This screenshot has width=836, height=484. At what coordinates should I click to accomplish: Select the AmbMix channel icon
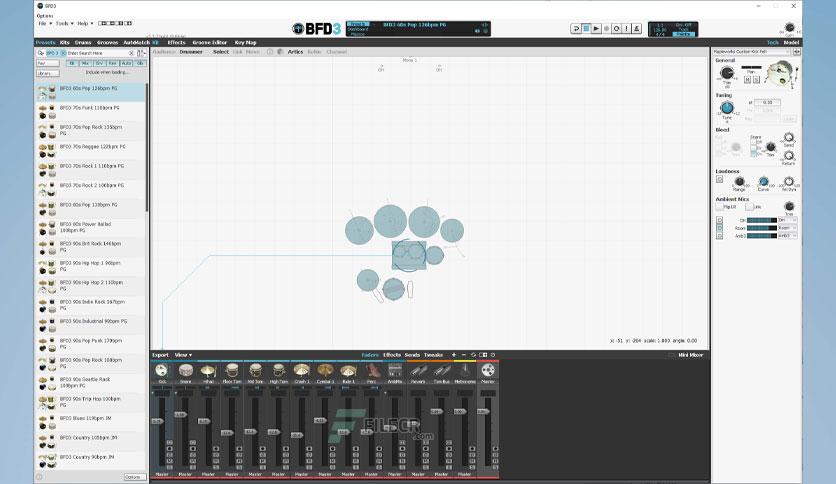(x=395, y=370)
